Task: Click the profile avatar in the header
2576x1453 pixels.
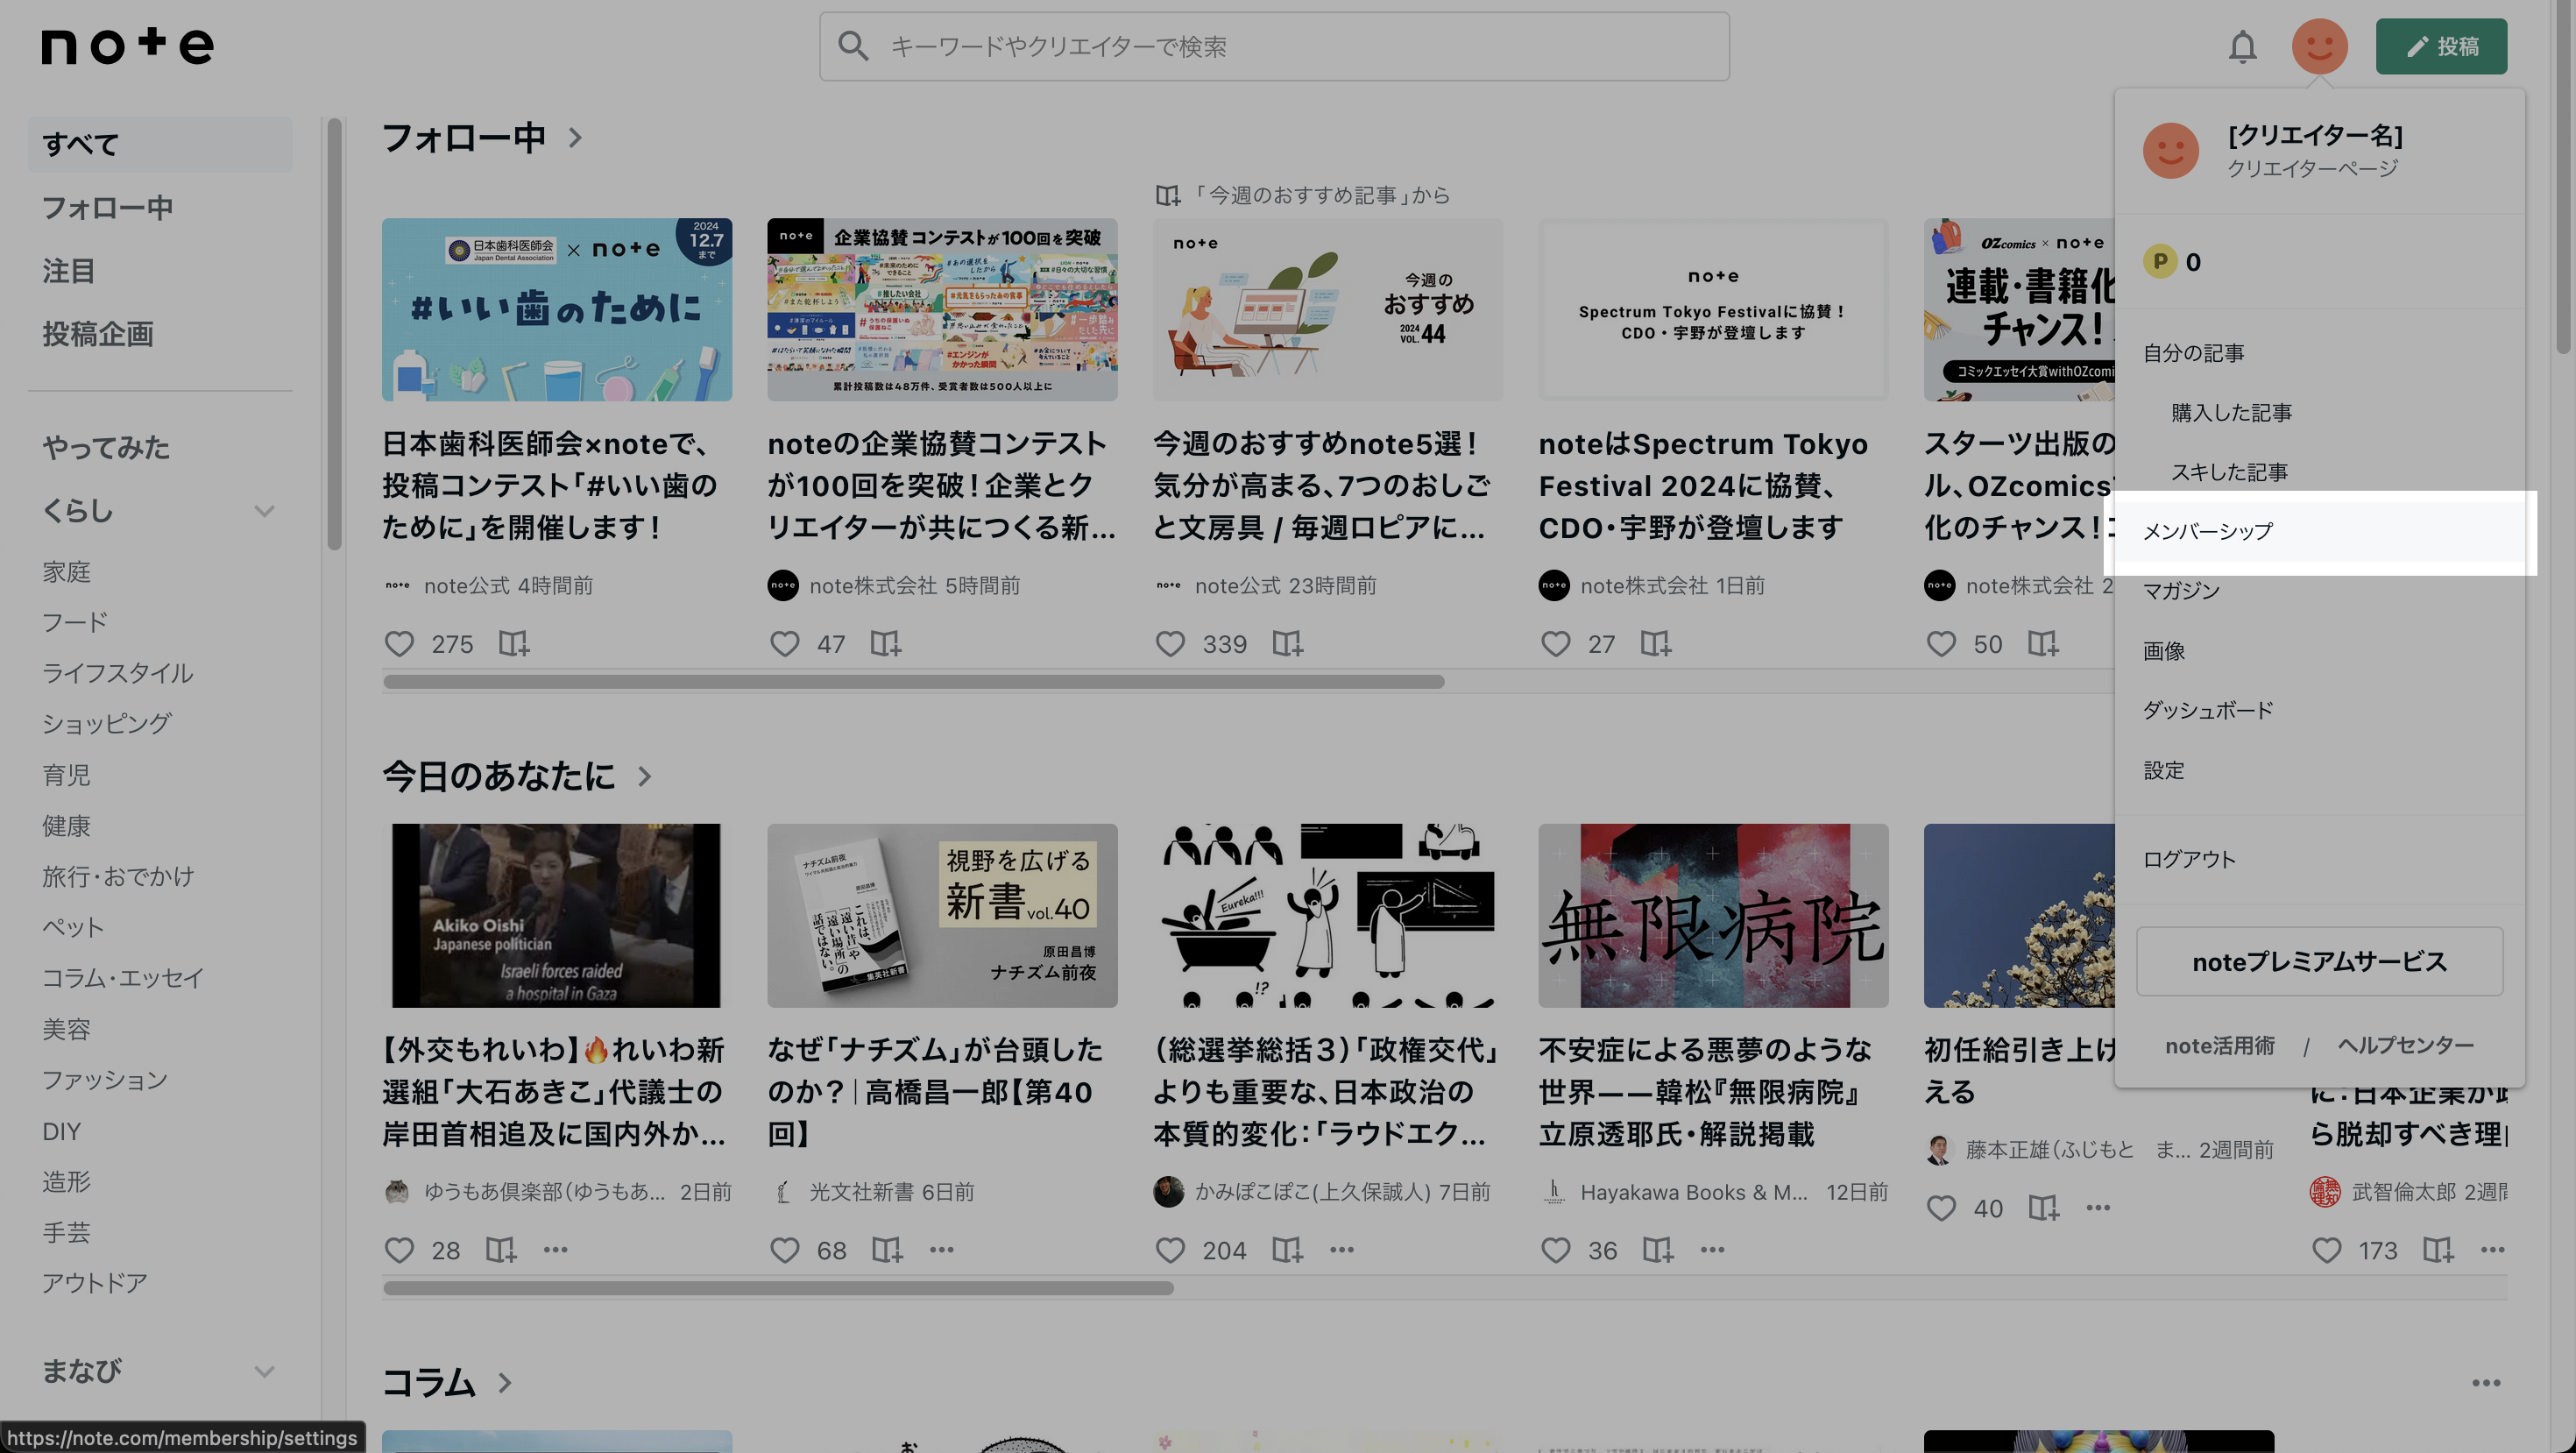Action: pos(2319,46)
